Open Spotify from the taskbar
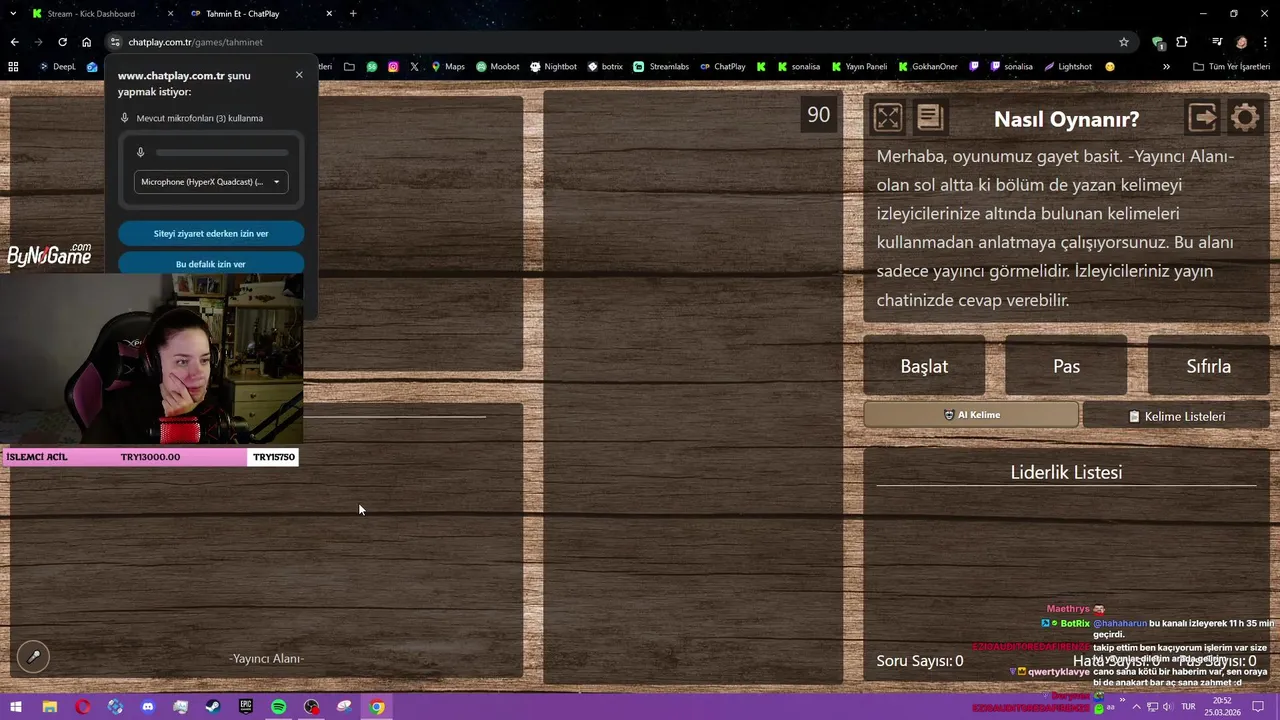 click(279, 707)
